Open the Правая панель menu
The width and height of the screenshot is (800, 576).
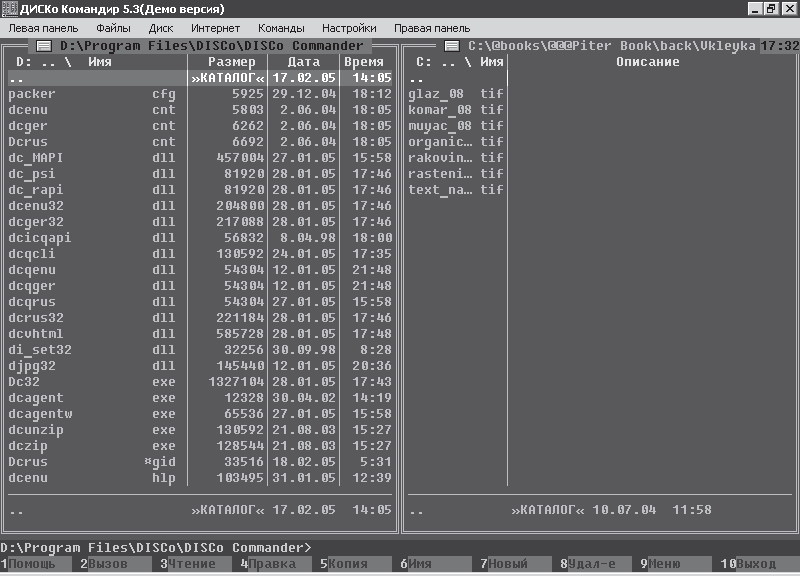(432, 29)
